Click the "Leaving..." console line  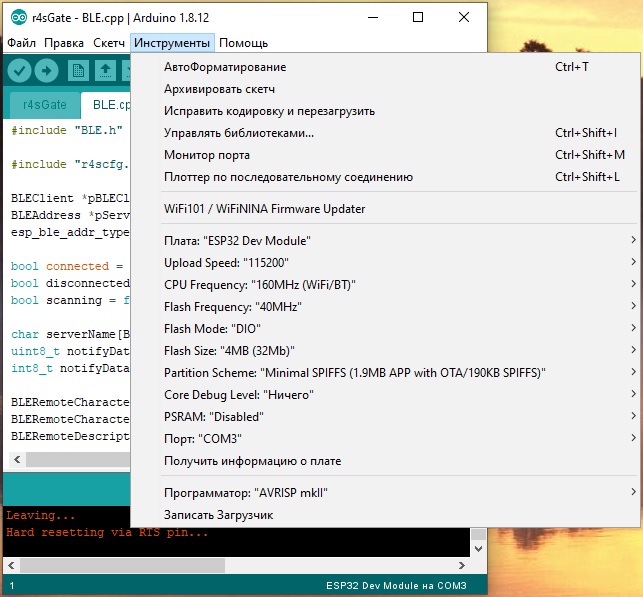click(41, 515)
